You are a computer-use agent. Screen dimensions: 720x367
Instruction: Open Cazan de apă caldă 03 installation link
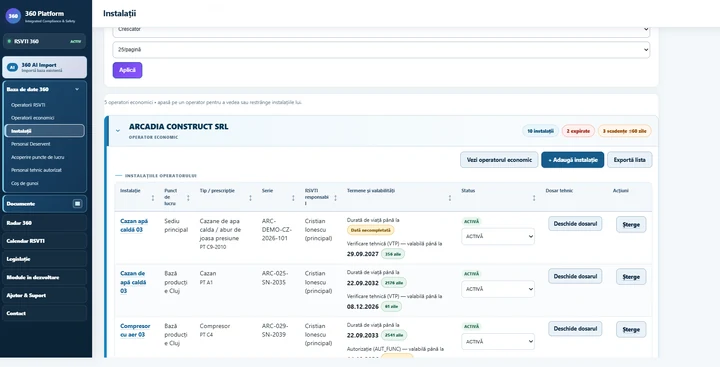click(x=133, y=282)
